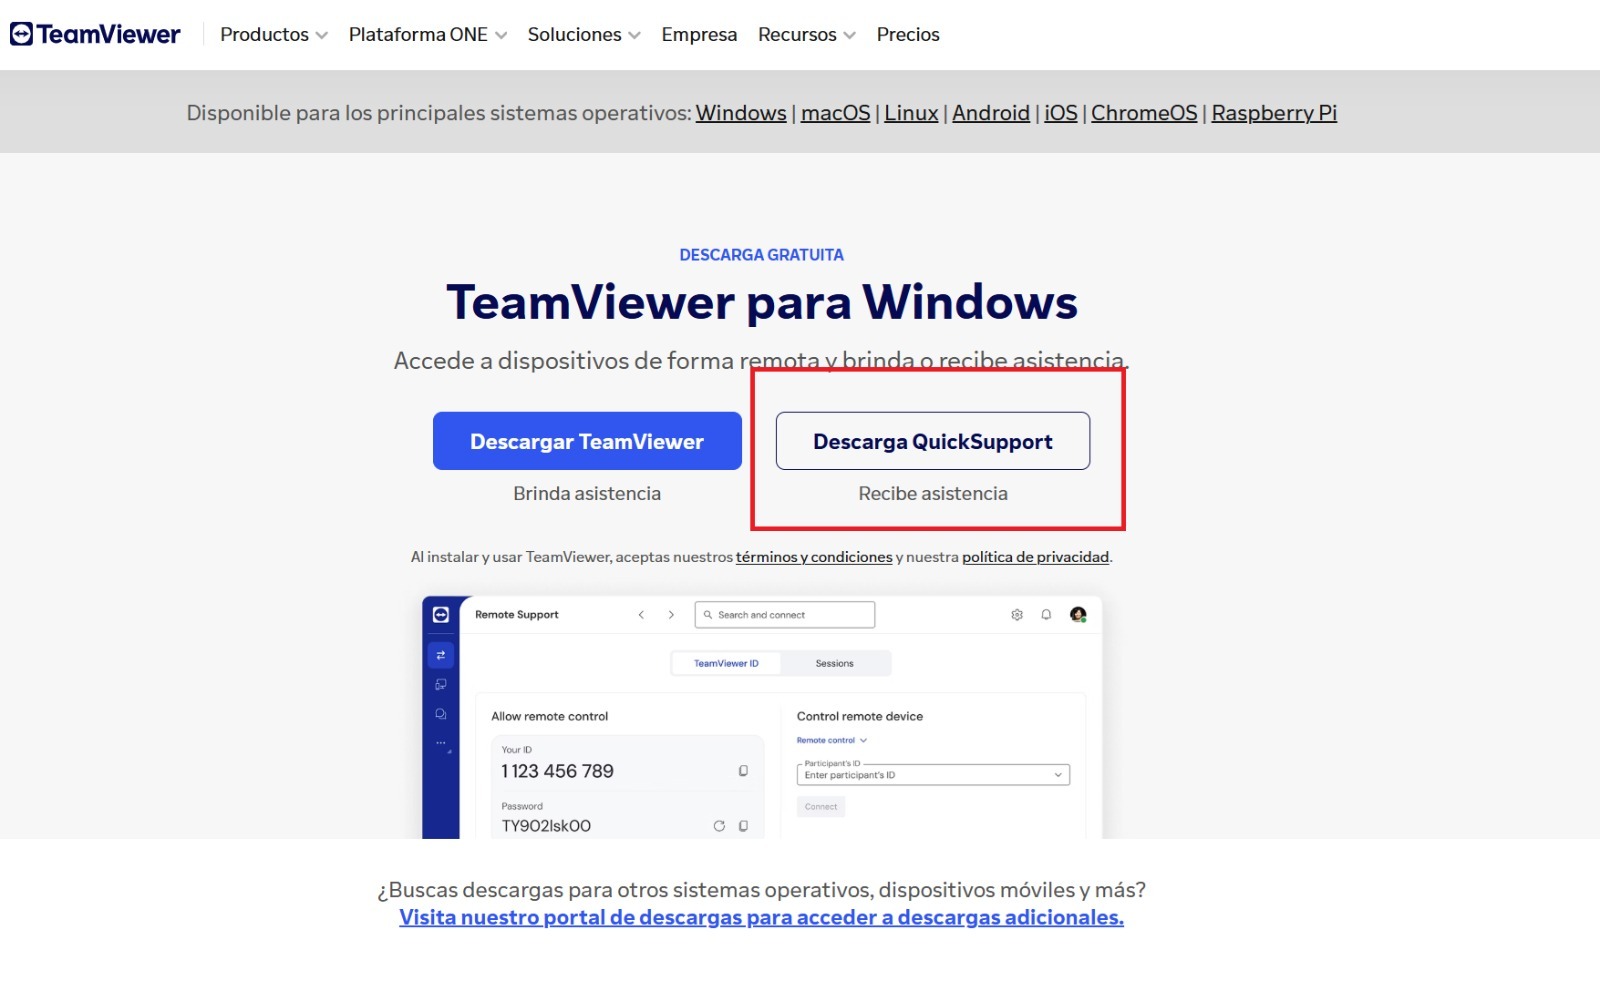
Task: Copy Your ID using the copy icon
Action: tap(743, 771)
